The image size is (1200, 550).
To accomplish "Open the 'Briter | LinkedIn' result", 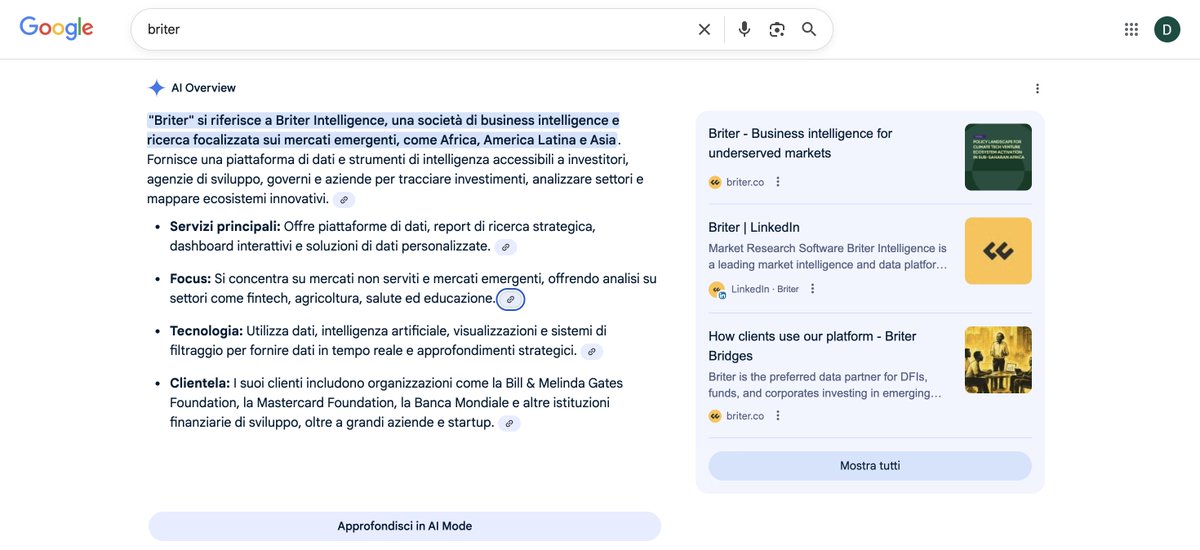I will tap(754, 227).
